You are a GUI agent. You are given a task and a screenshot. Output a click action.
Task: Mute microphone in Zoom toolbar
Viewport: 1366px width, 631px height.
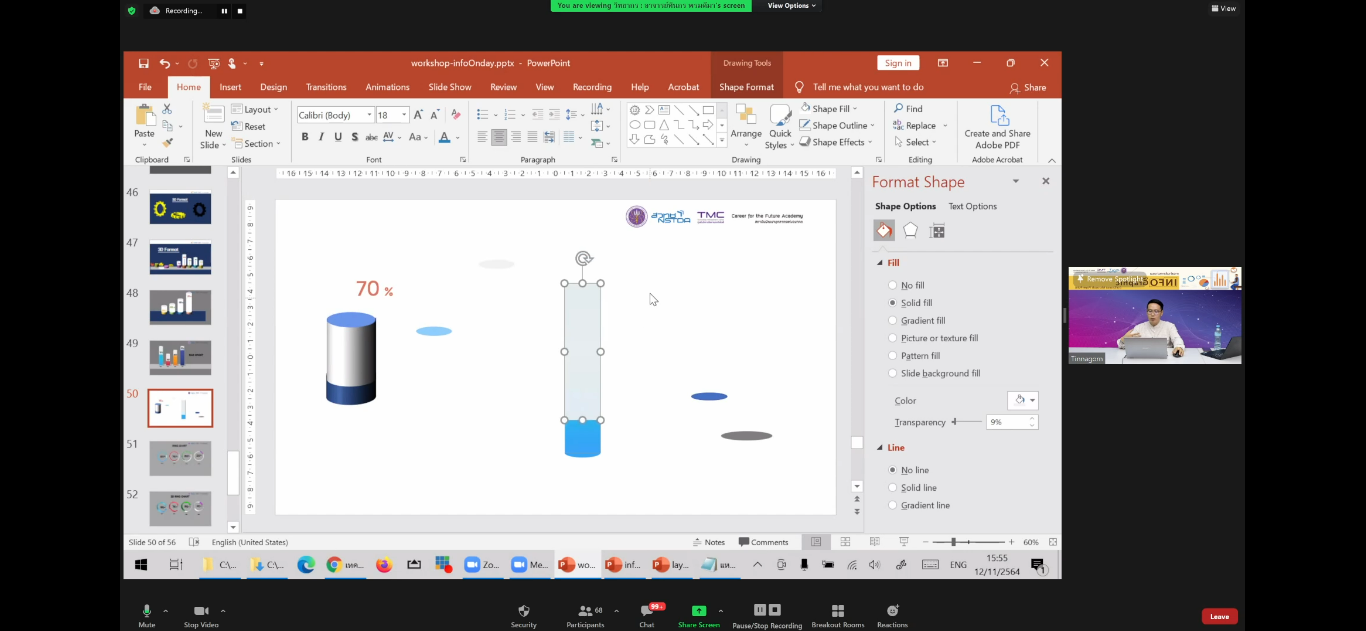[147, 615]
